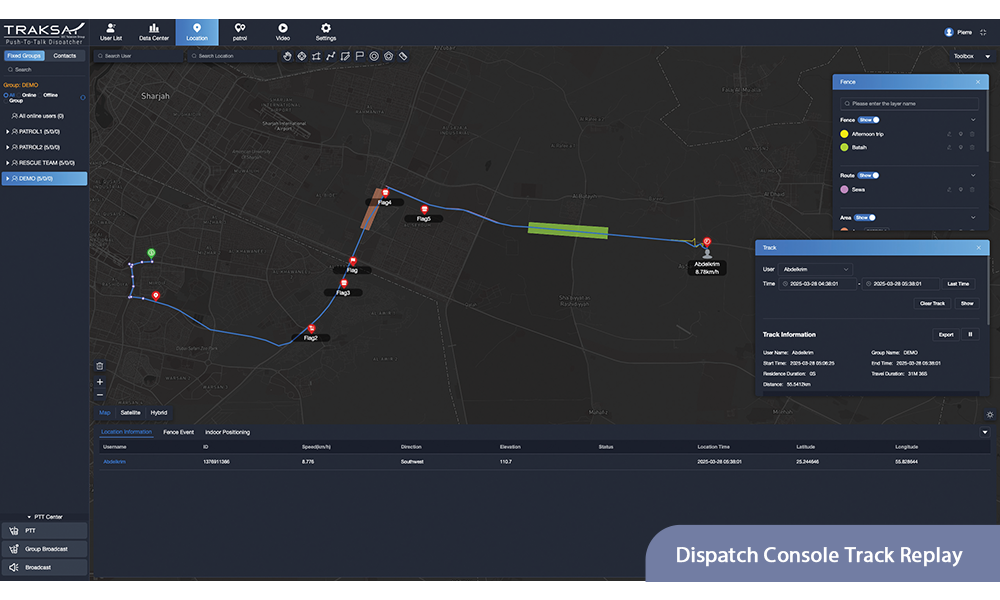Open the Data Center module
The width and height of the screenshot is (1000, 600).
153,32
